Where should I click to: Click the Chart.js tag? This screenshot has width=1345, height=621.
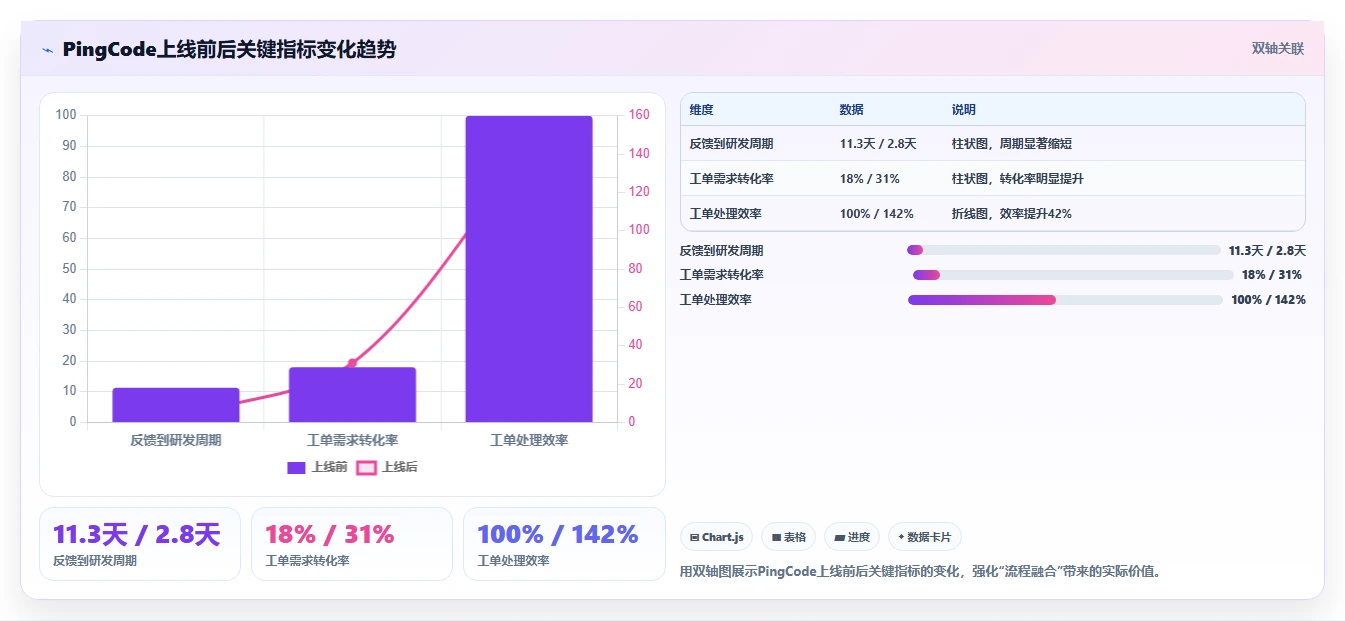point(717,537)
